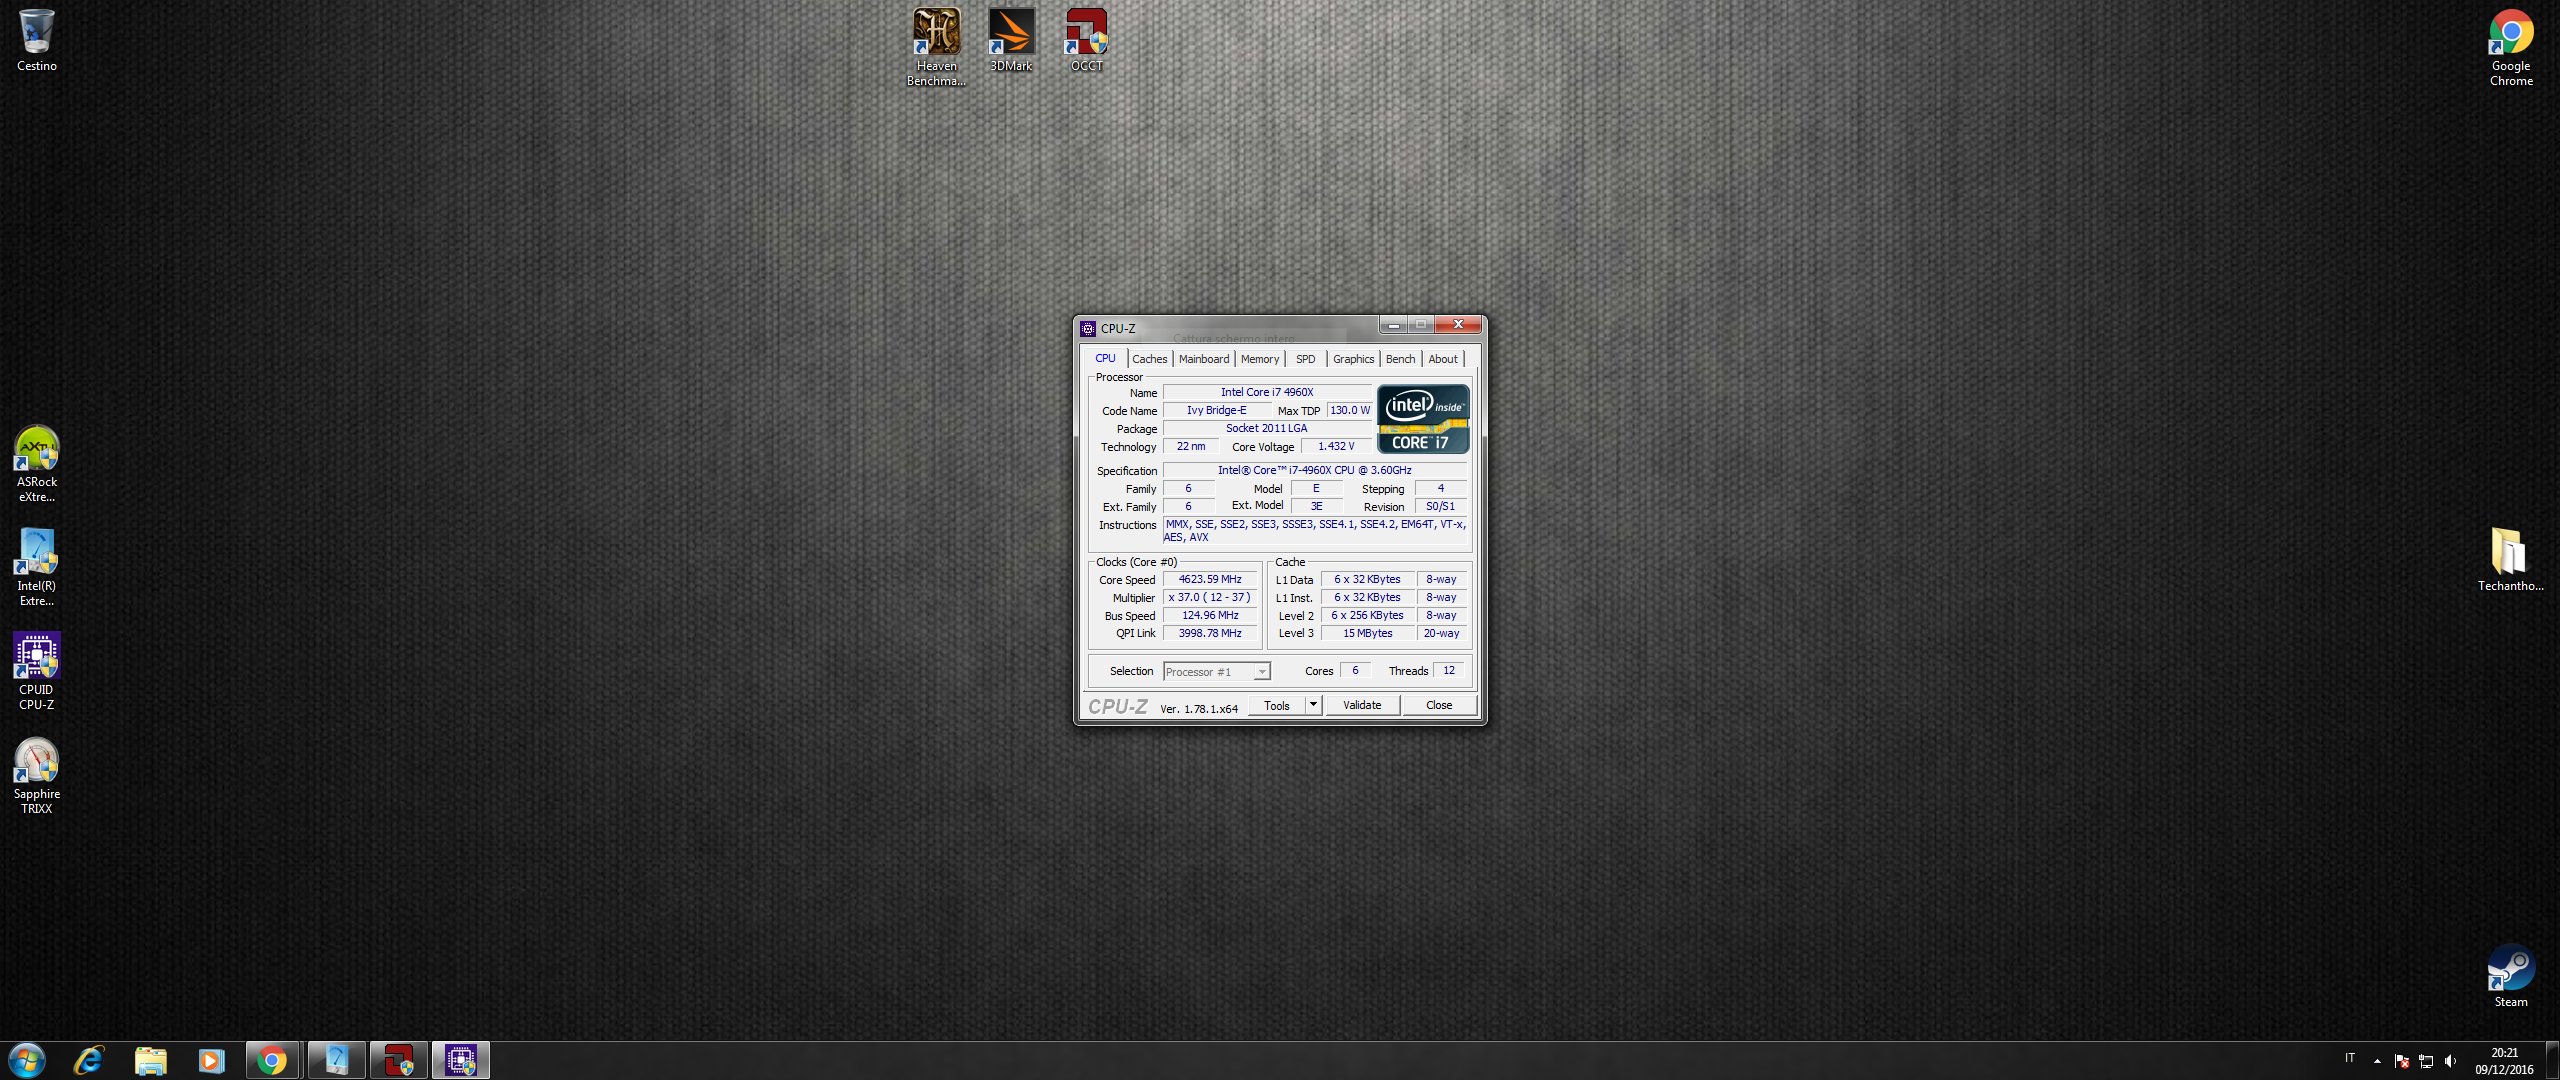Click the Threads value 12

[x=1449, y=670]
